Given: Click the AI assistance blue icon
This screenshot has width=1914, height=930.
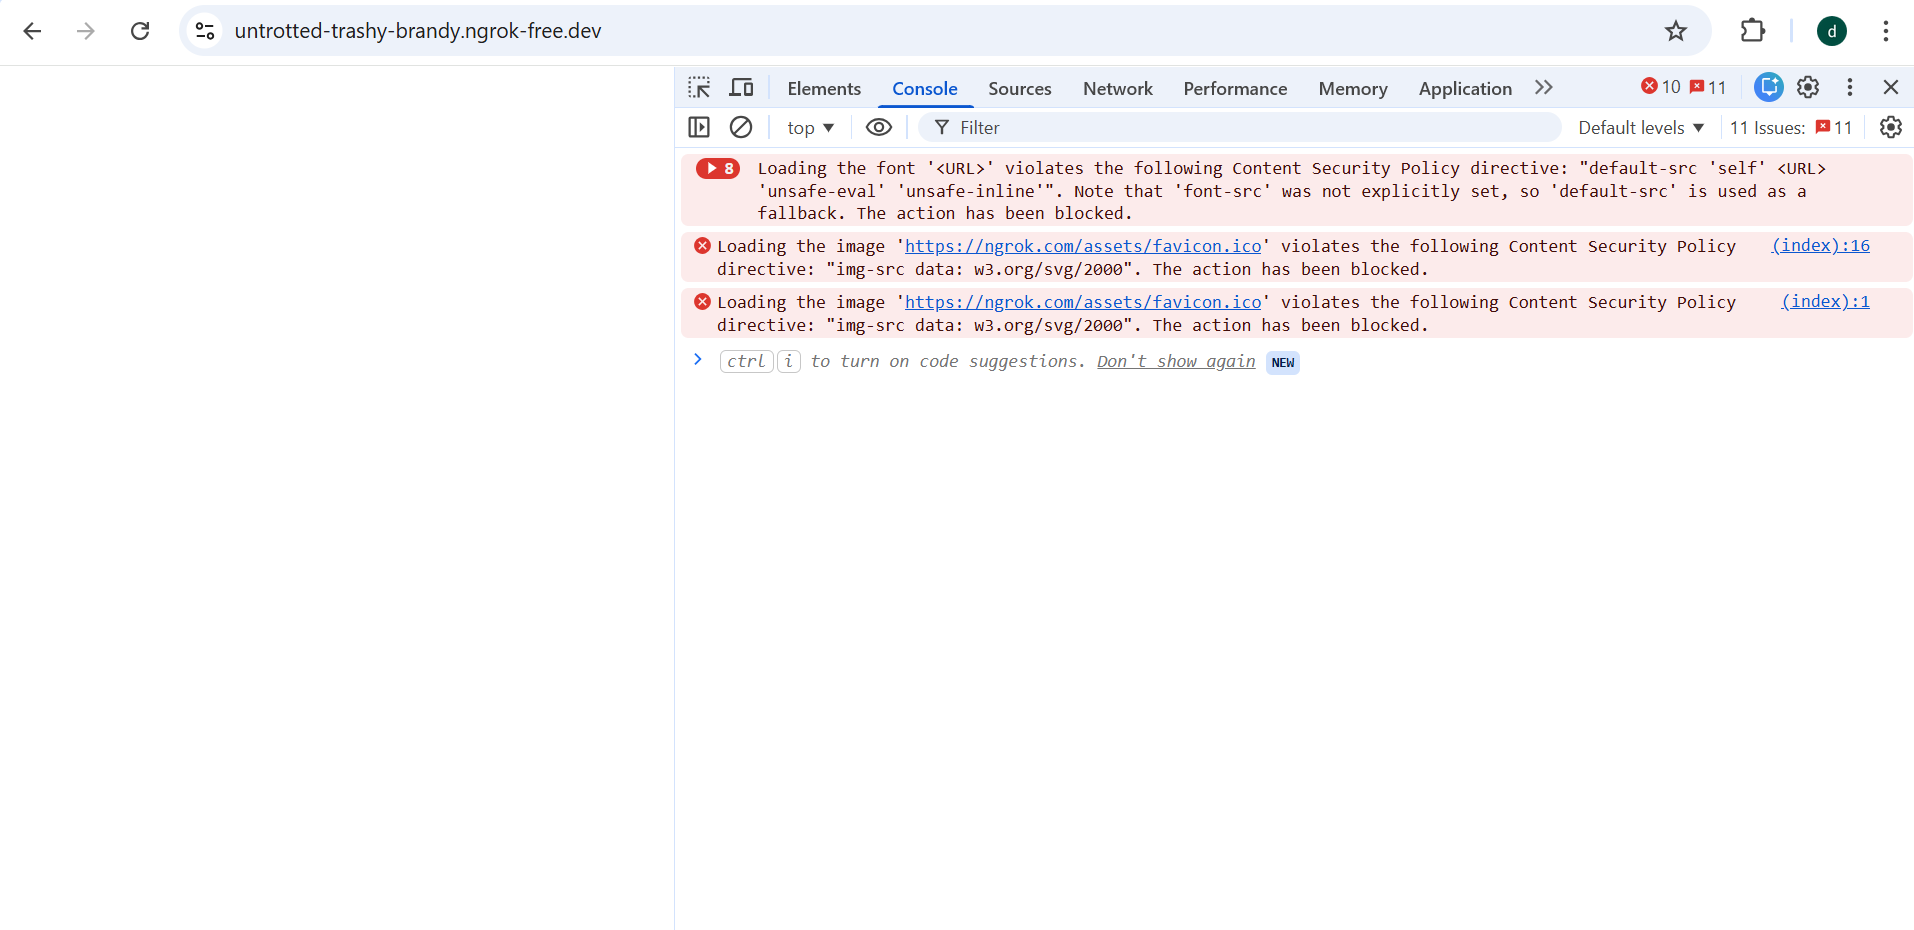Looking at the screenshot, I should click(1769, 87).
